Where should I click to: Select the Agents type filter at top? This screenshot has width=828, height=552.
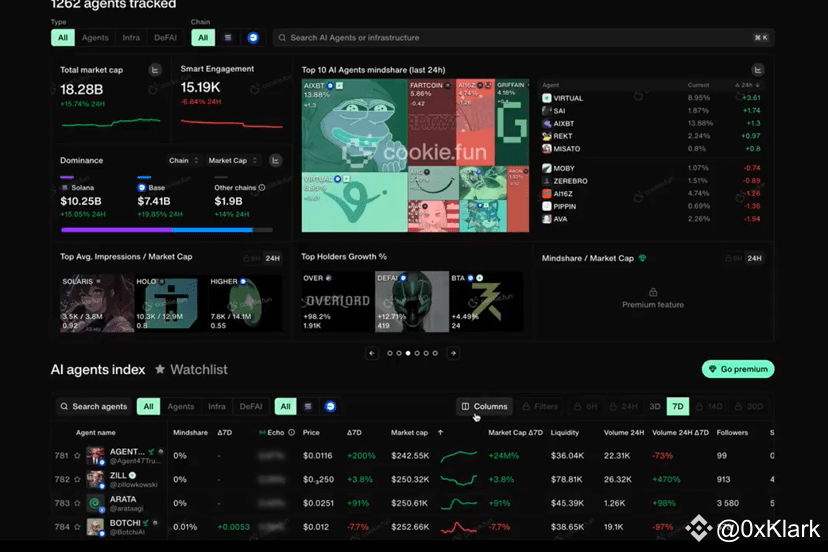click(x=95, y=38)
